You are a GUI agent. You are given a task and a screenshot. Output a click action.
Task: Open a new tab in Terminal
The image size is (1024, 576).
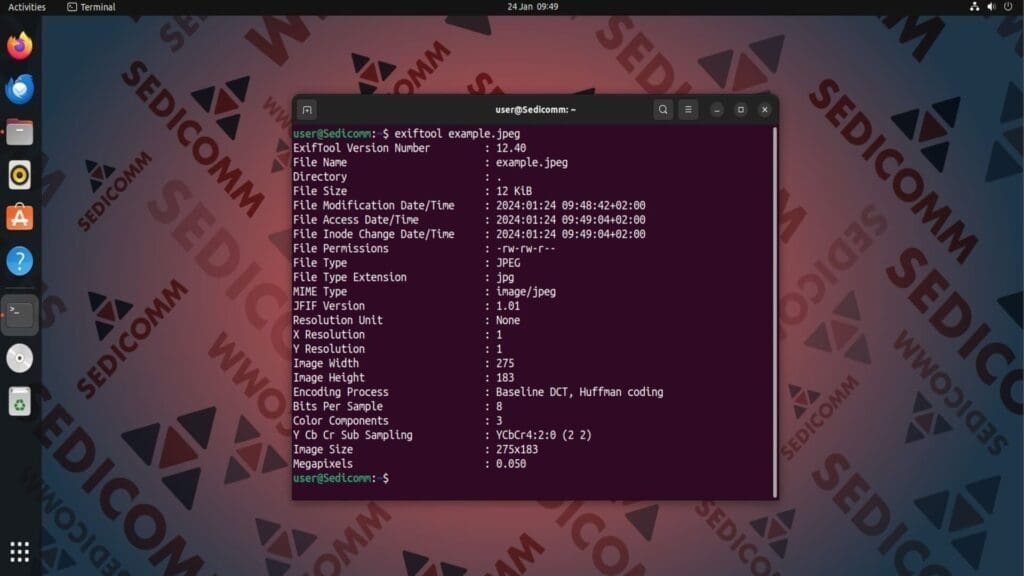tap(306, 109)
